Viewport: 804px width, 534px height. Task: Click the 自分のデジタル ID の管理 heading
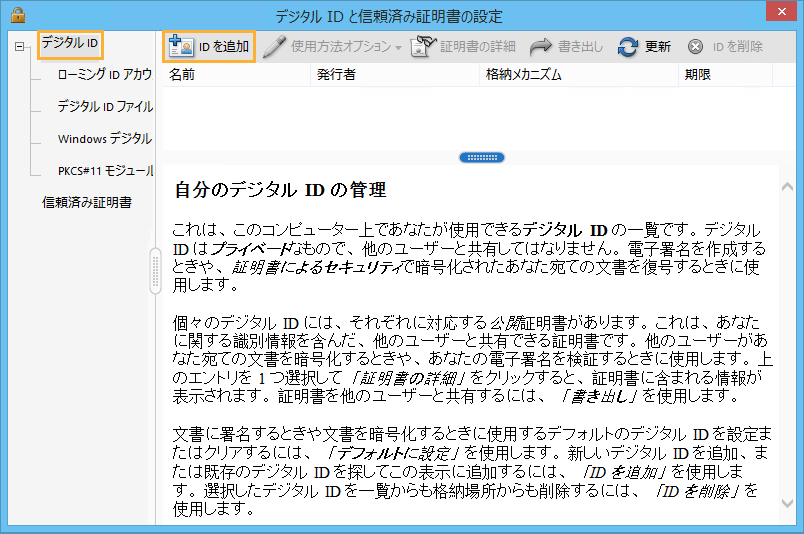(x=280, y=190)
